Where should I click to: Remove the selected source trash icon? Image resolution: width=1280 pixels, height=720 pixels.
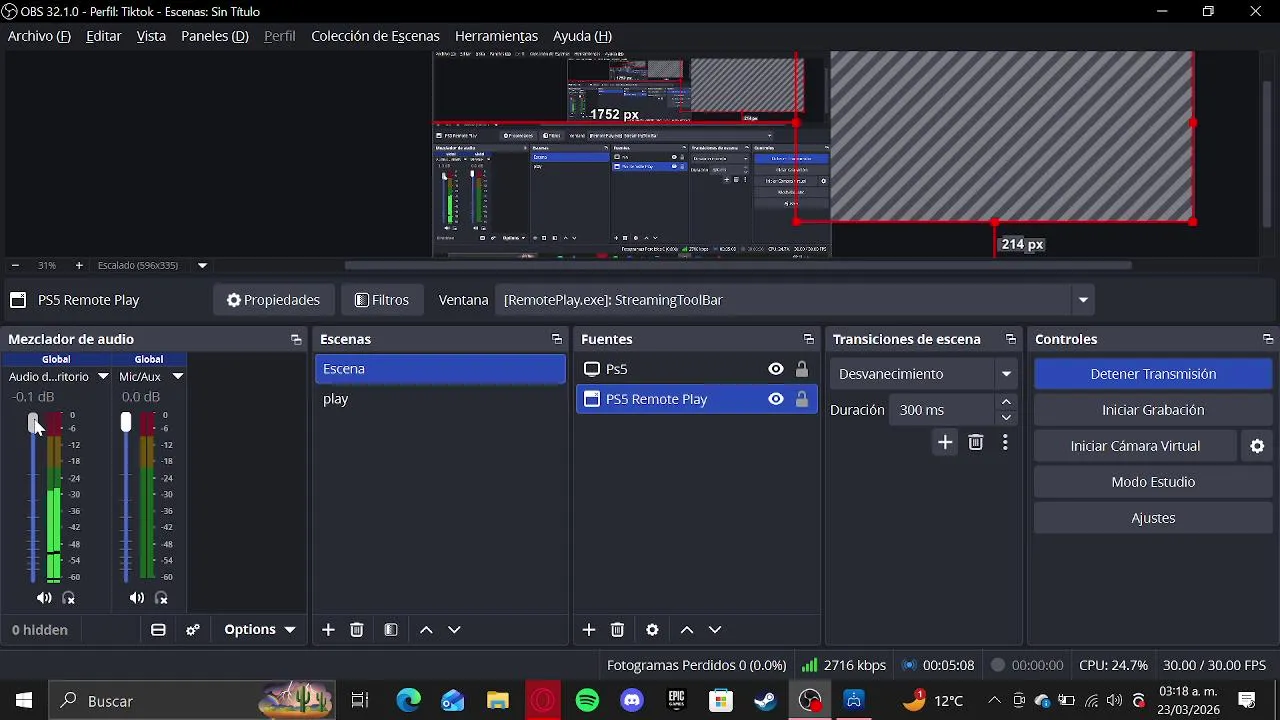[618, 630]
